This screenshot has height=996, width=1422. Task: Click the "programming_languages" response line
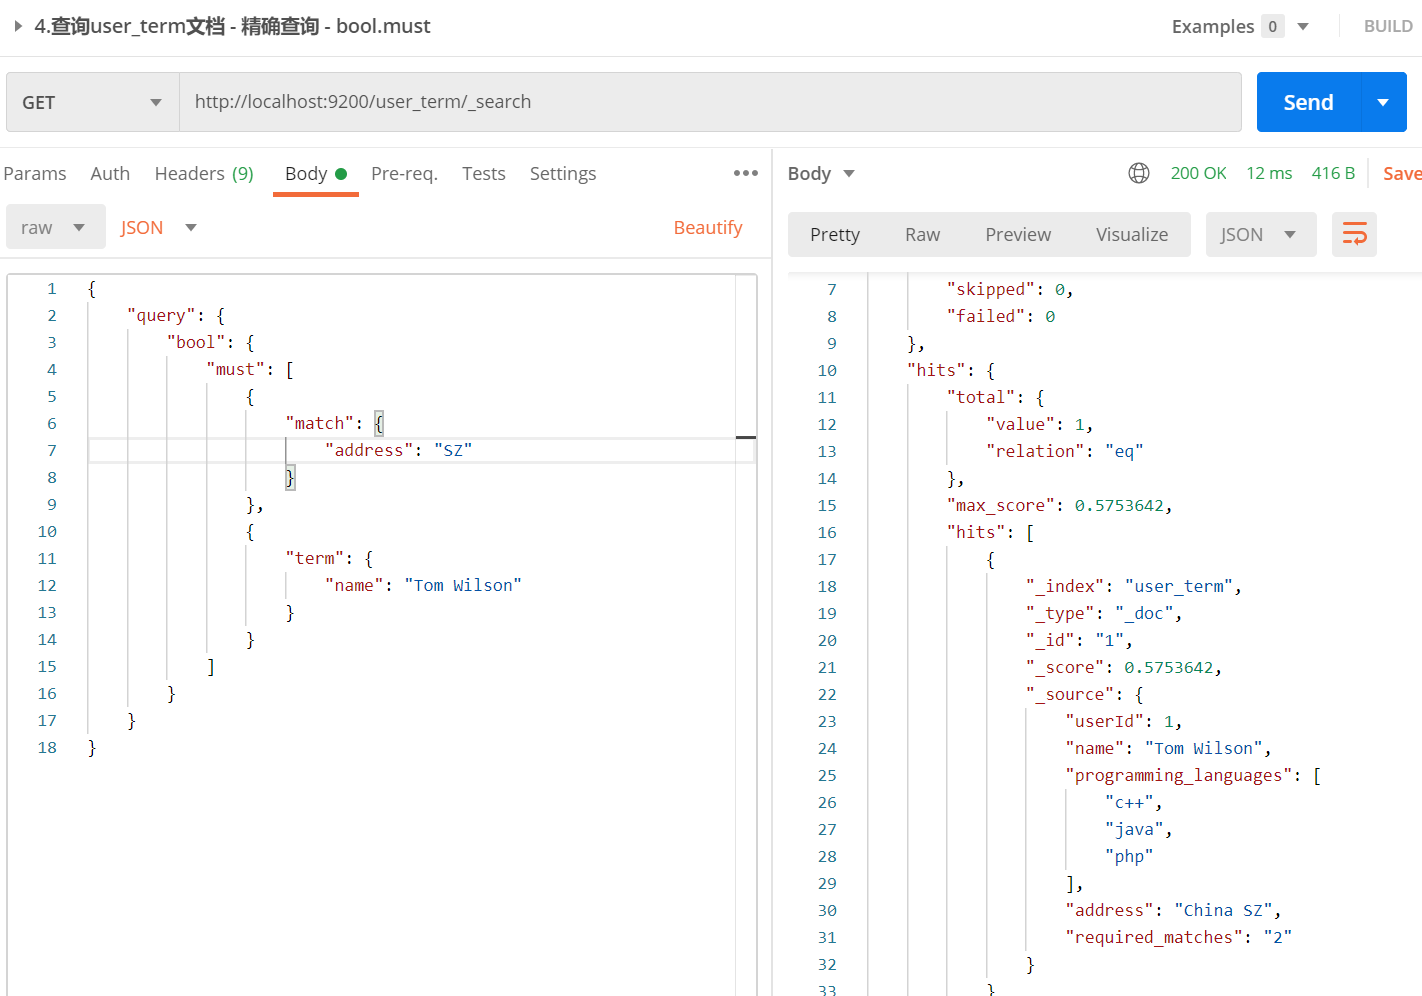pos(1193,775)
